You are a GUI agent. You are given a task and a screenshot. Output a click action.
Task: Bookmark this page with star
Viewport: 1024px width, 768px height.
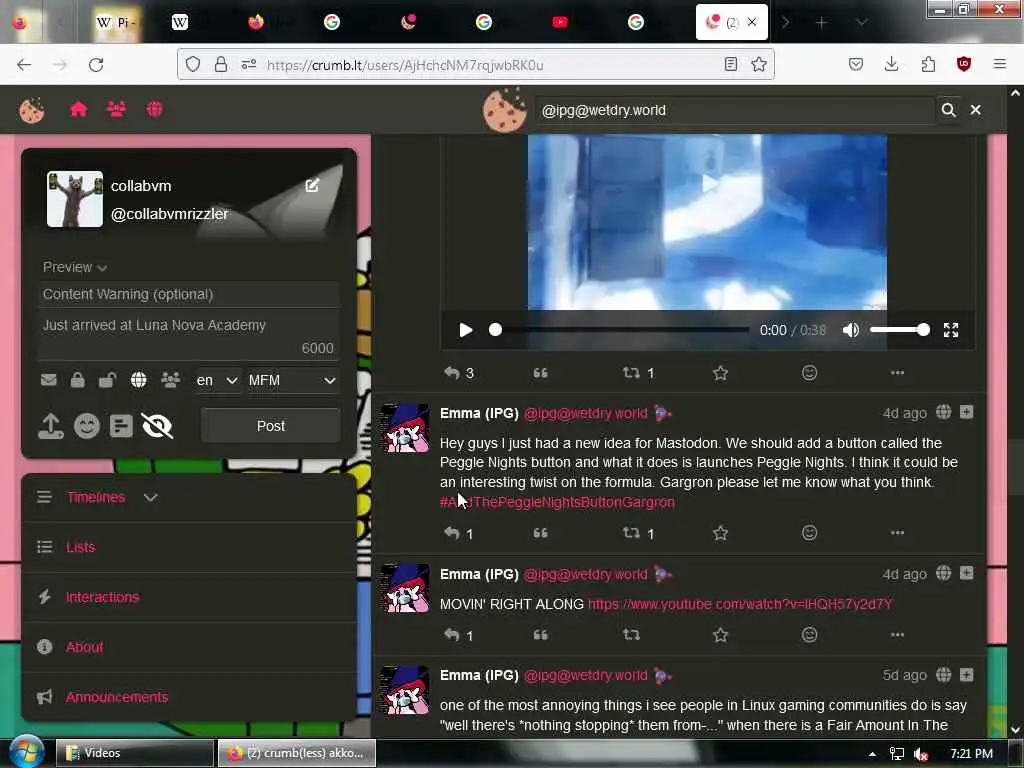[x=759, y=64]
